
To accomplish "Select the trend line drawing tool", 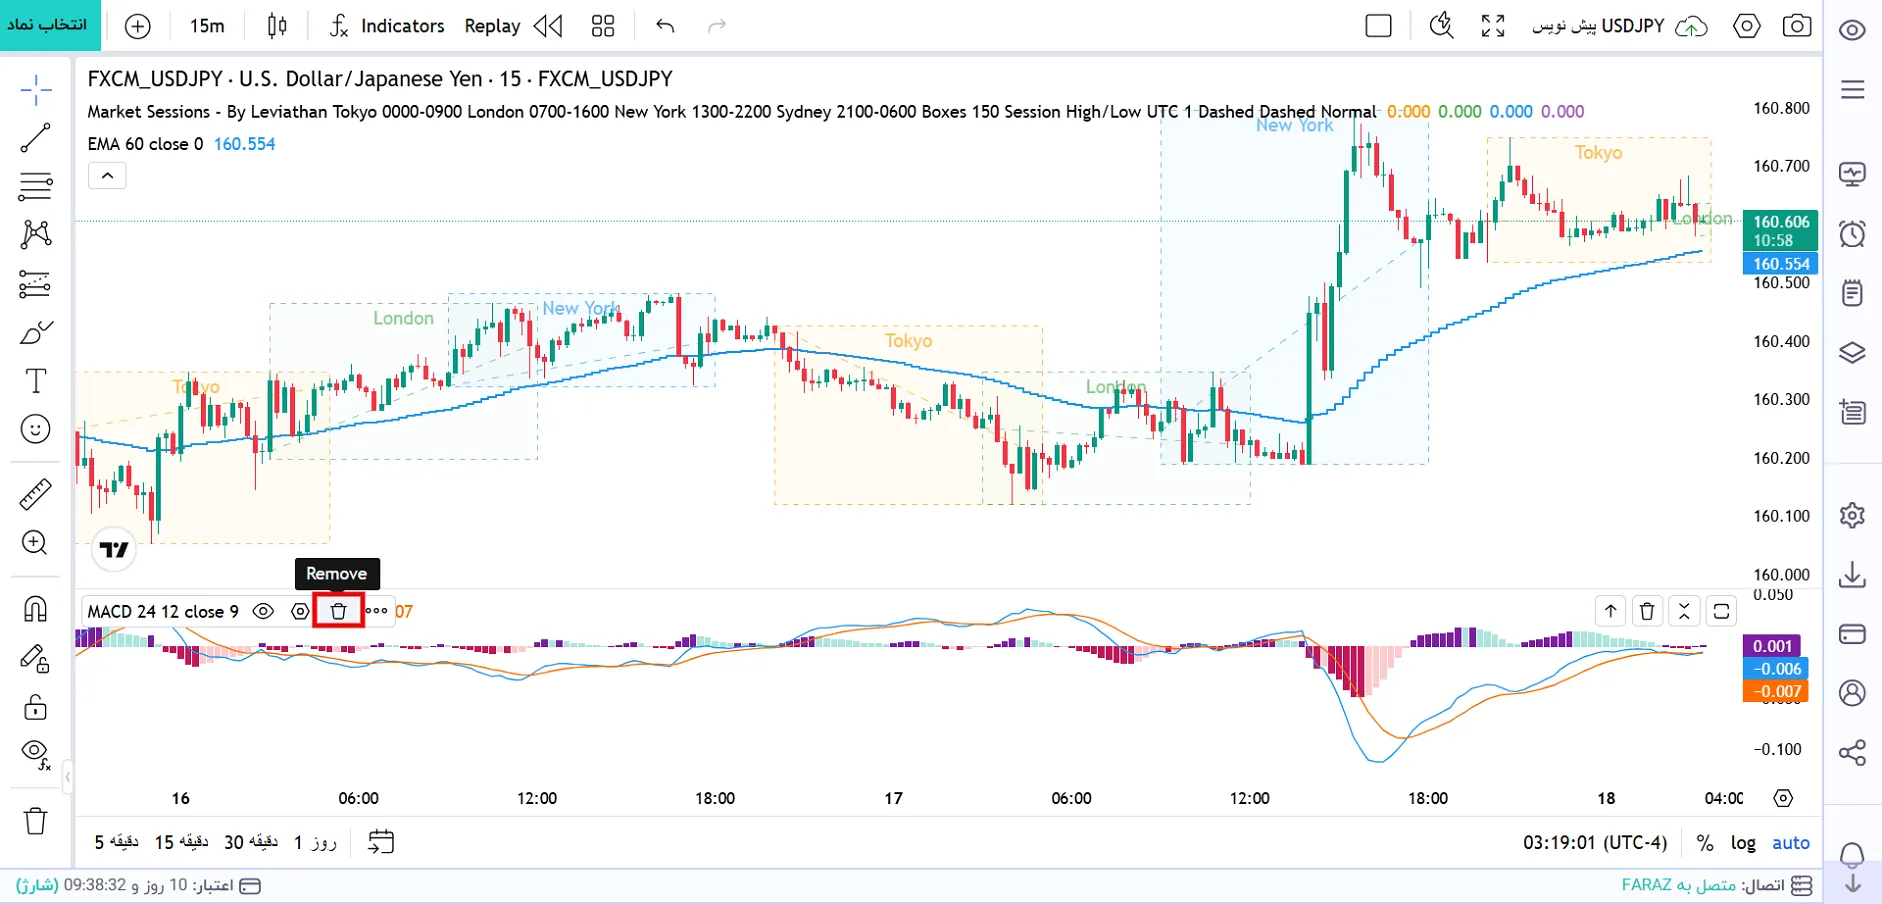I will (x=36, y=138).
